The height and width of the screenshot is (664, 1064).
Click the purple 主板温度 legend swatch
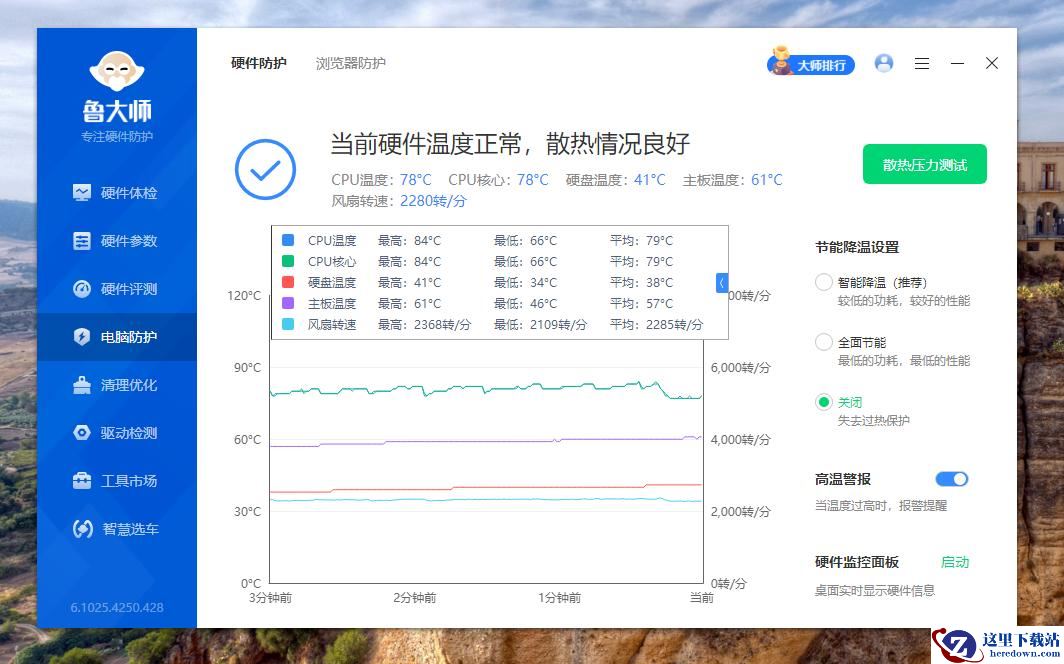click(x=288, y=303)
